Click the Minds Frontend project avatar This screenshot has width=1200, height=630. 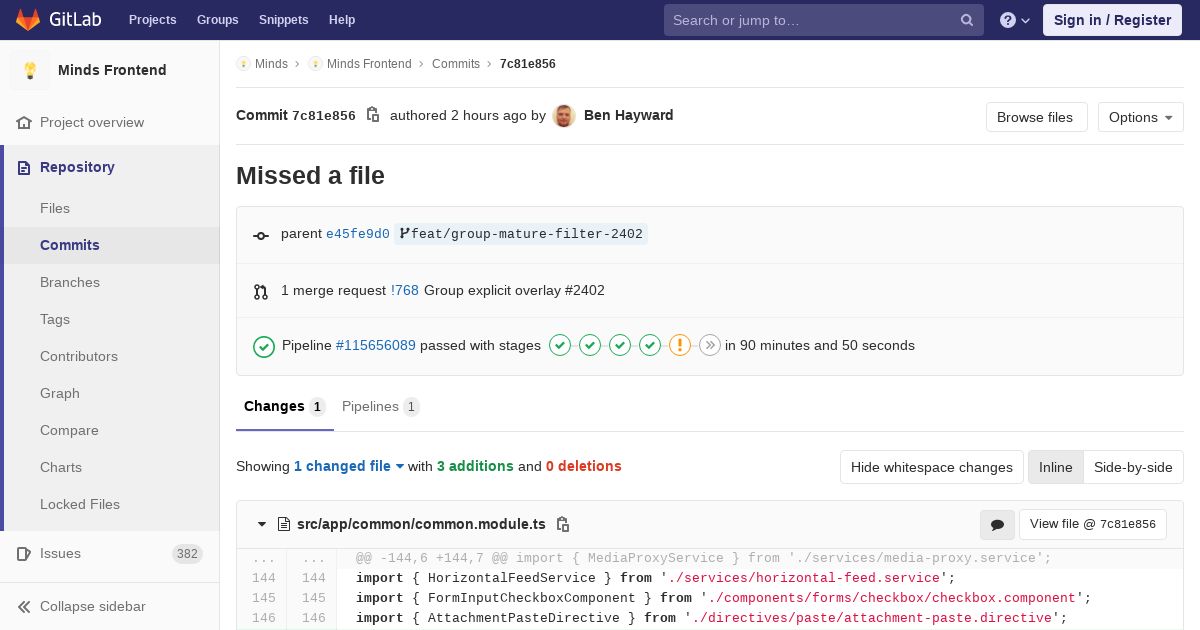[x=30, y=70]
